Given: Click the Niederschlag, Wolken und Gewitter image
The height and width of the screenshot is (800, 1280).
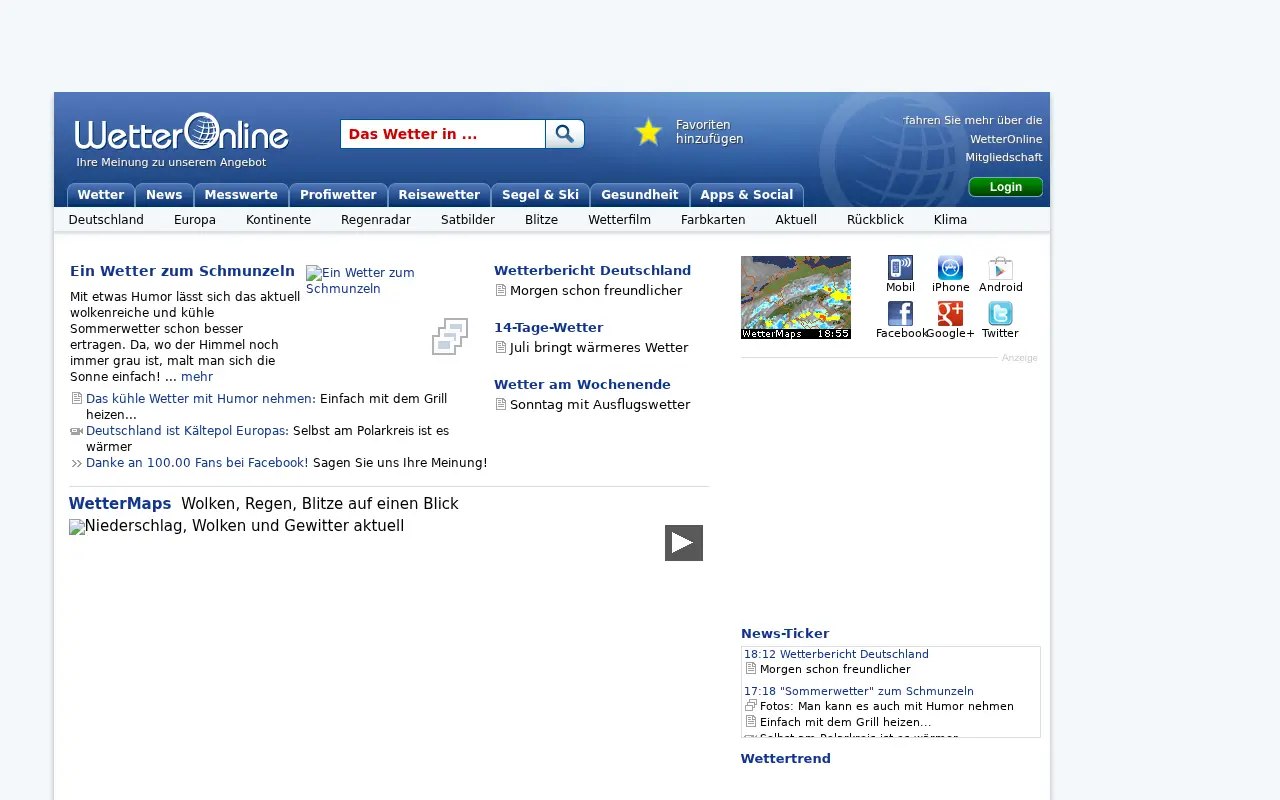Looking at the screenshot, I should (237, 526).
